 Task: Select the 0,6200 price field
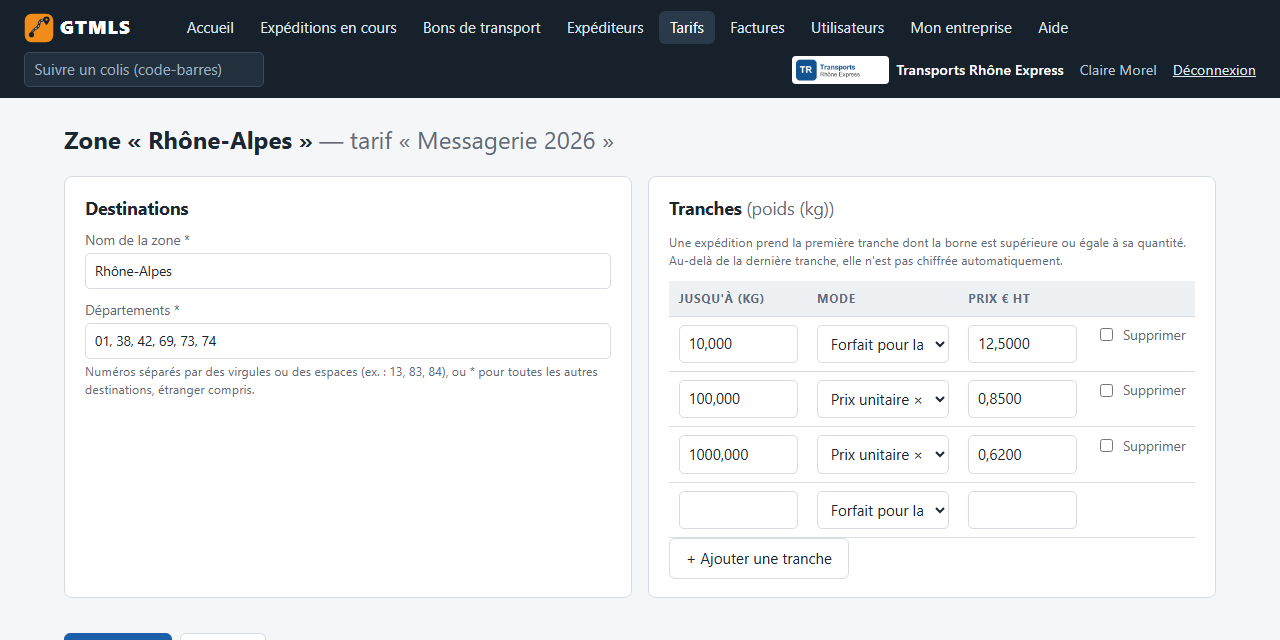pyautogui.click(x=1022, y=454)
